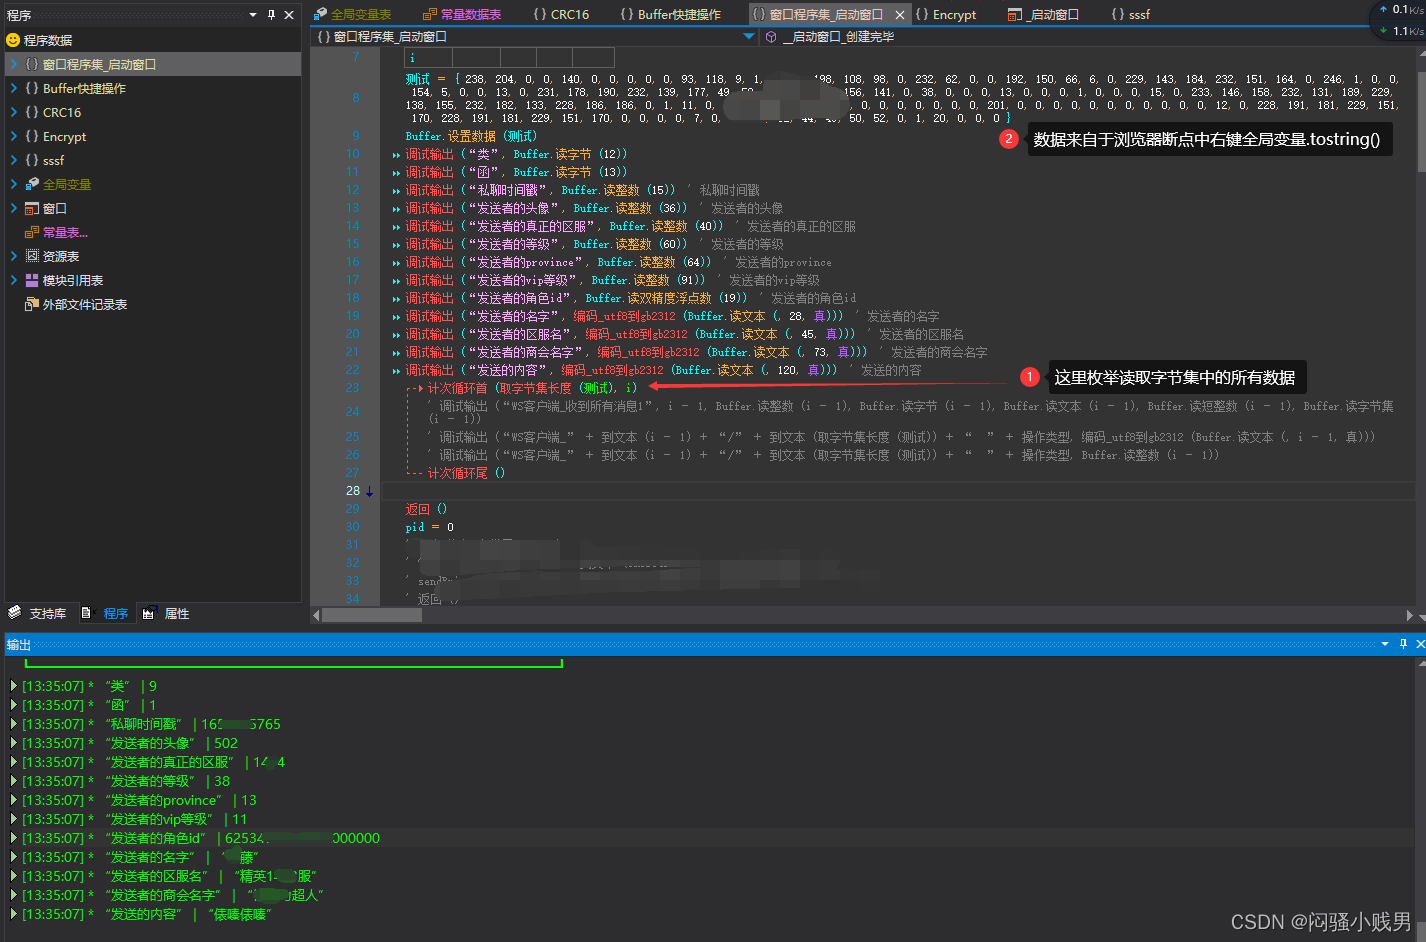Click the 程序数据 smiley icon
The image size is (1426, 942).
click(13, 40)
